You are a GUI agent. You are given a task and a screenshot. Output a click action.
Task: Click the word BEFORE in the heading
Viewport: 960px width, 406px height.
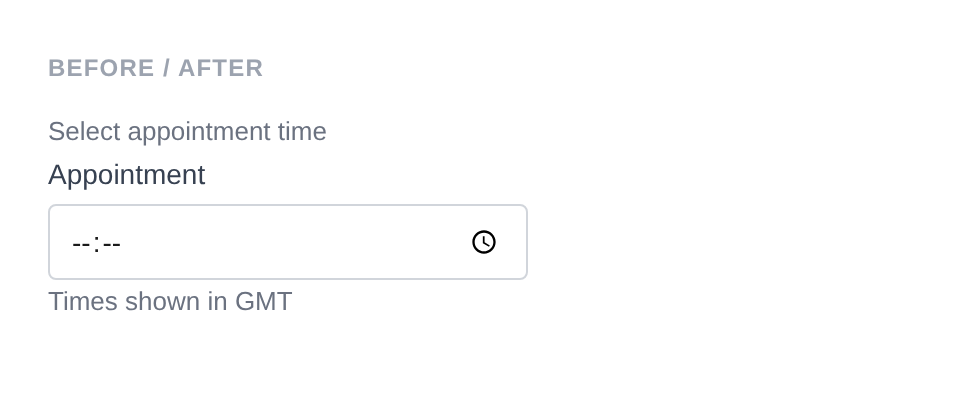(x=102, y=68)
